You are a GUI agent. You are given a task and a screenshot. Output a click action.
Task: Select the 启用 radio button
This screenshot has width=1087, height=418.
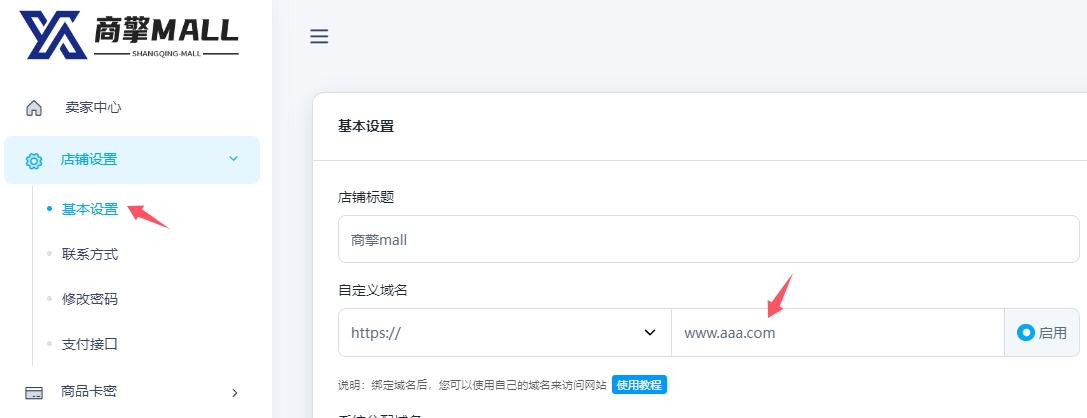click(x=1025, y=333)
